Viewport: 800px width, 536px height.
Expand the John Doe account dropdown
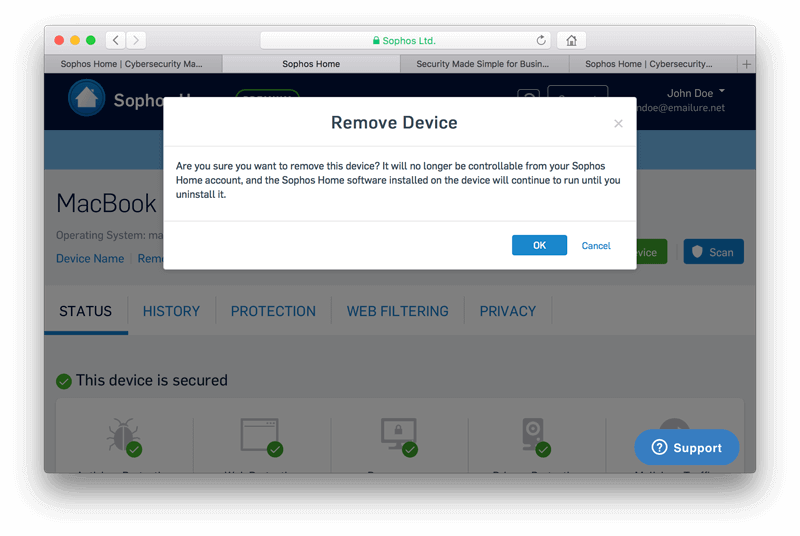695,93
